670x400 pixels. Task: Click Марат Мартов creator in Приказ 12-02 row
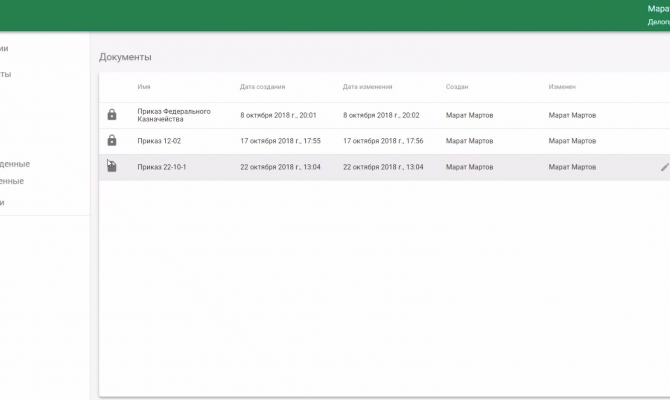tap(470, 141)
